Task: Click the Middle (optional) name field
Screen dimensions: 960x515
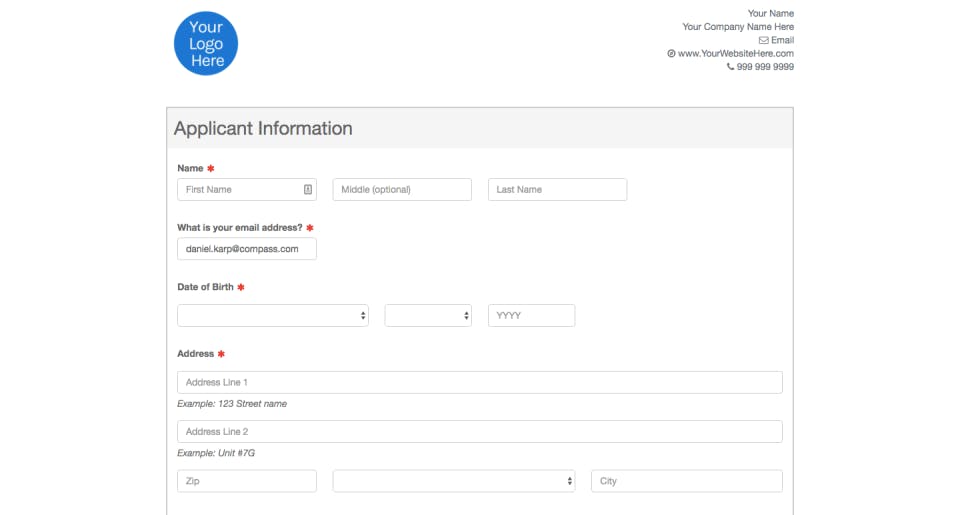Action: point(402,190)
